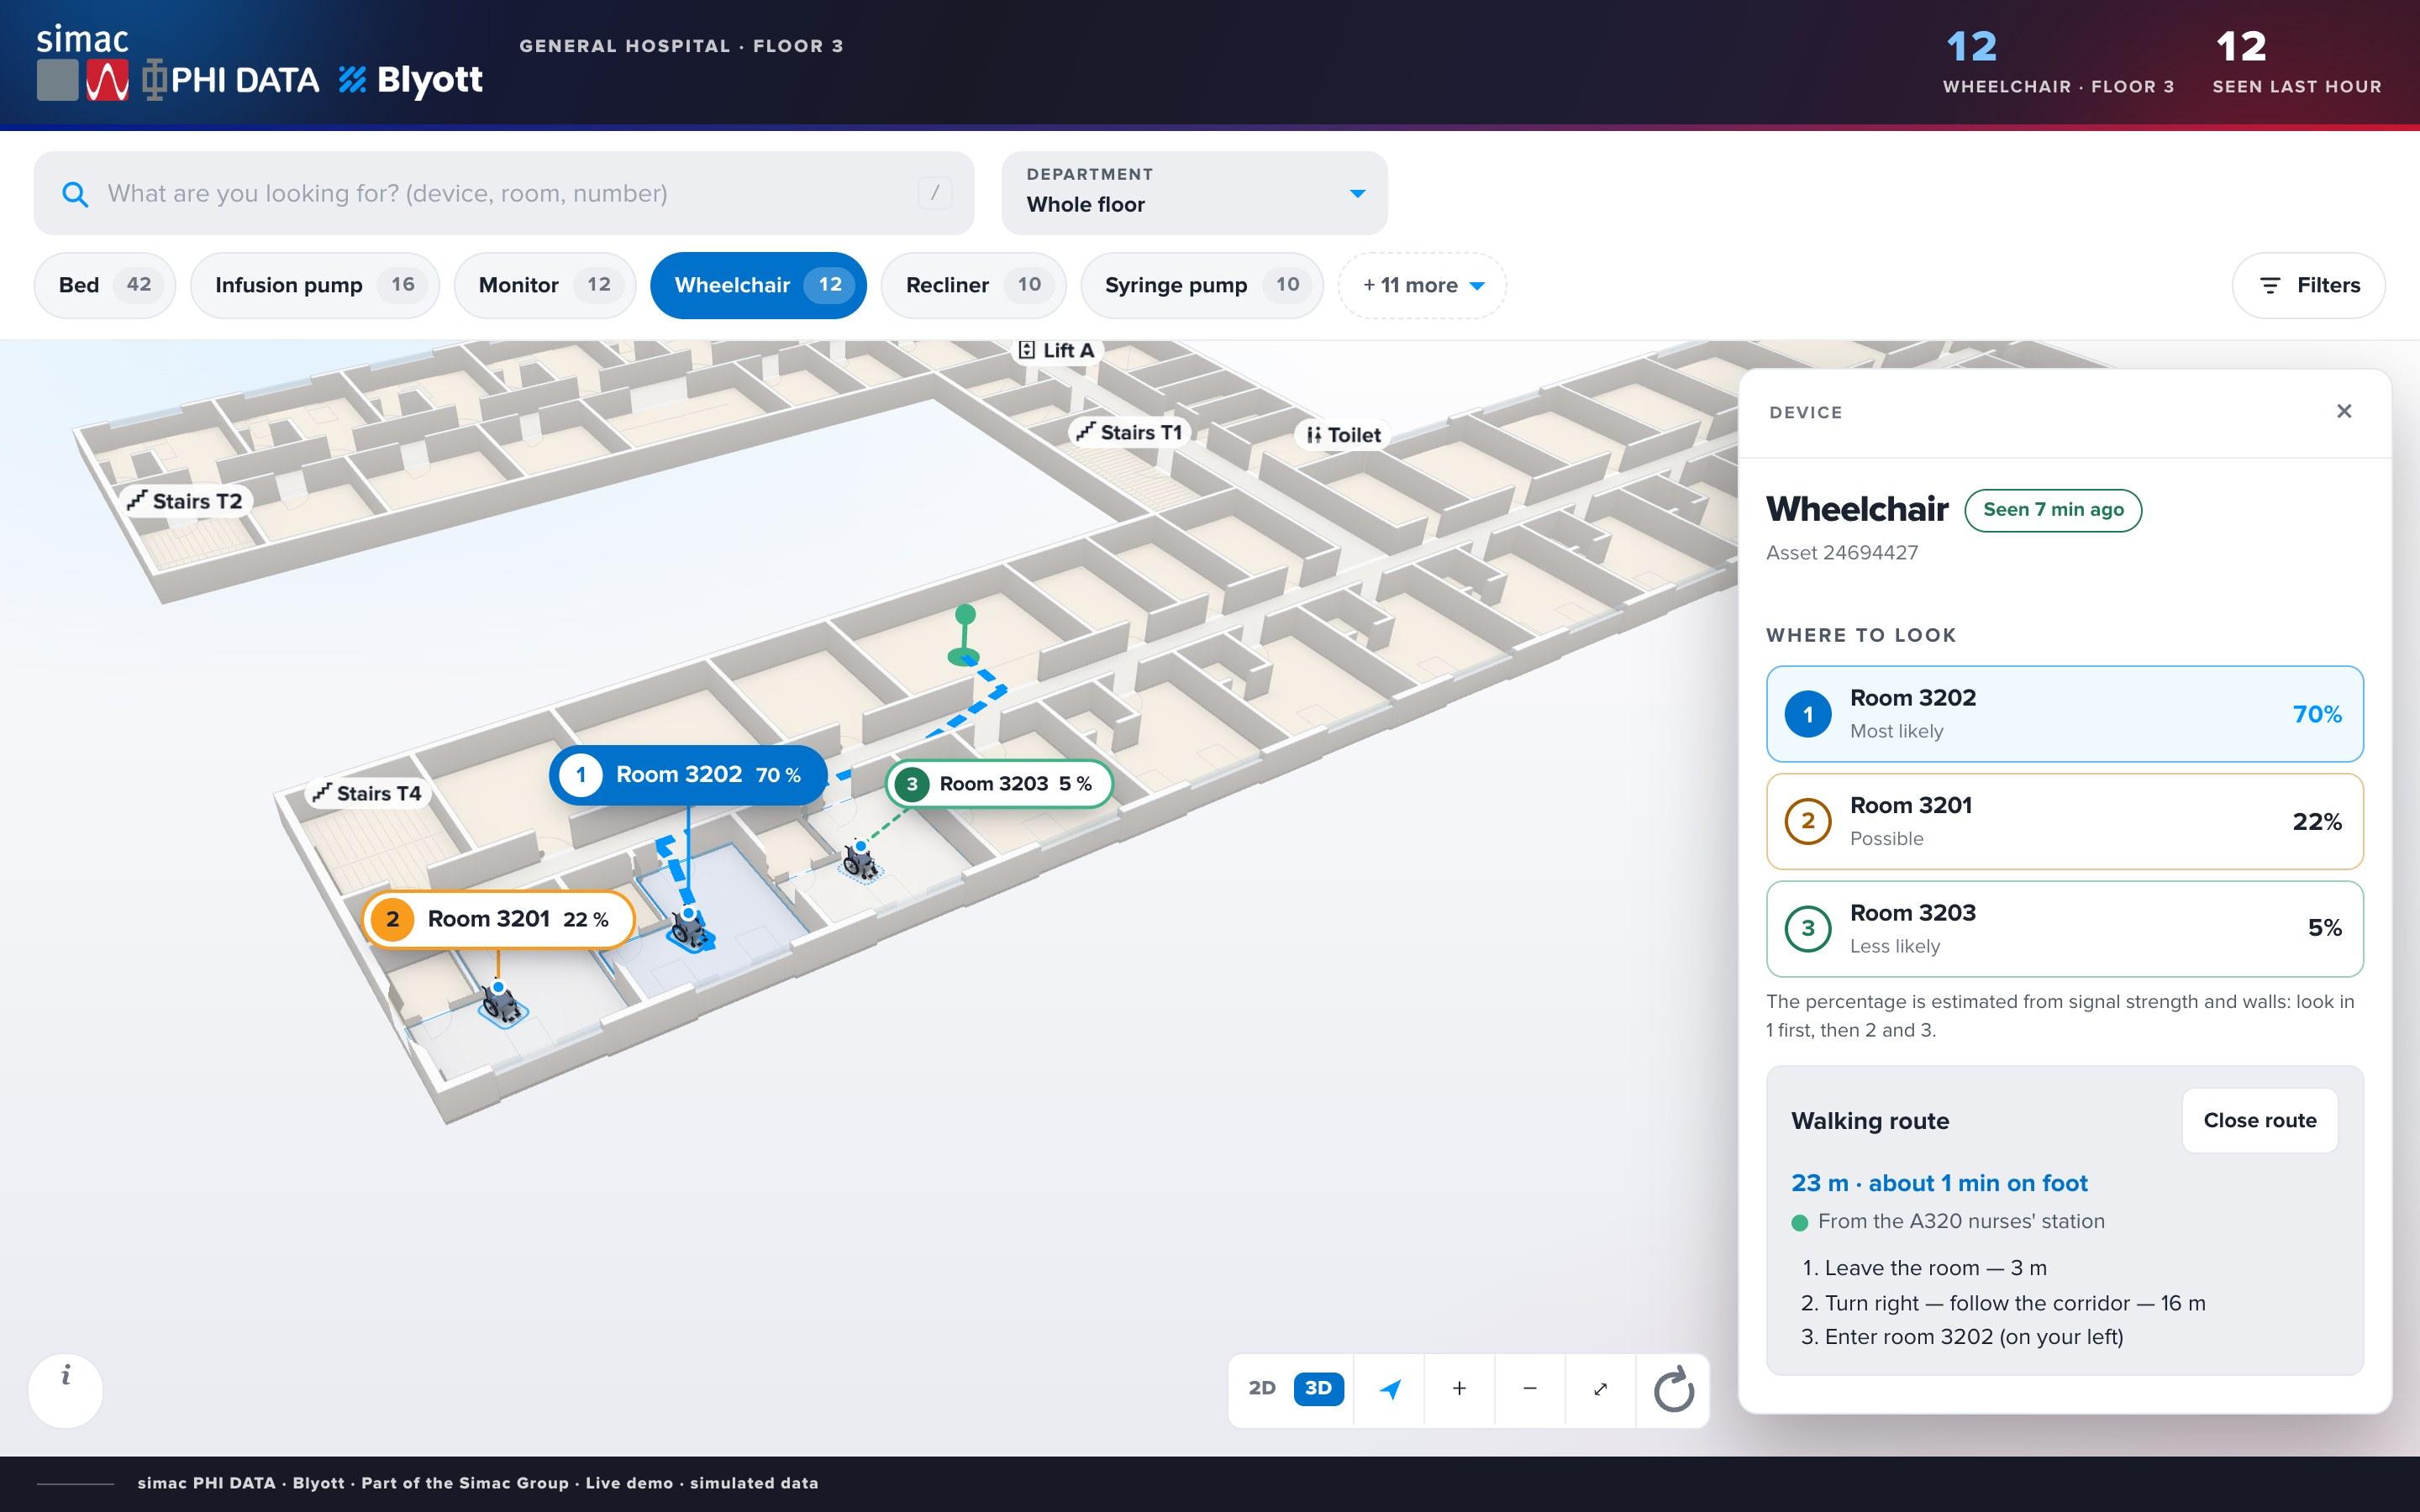The image size is (2420, 1512).
Task: Click the Close route button
Action: pos(2260,1120)
